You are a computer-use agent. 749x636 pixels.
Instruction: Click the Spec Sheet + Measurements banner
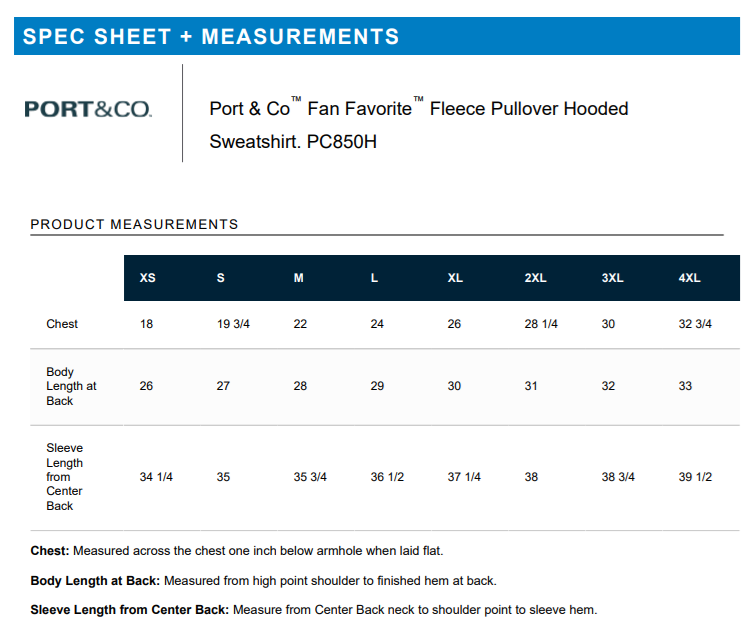click(x=211, y=37)
